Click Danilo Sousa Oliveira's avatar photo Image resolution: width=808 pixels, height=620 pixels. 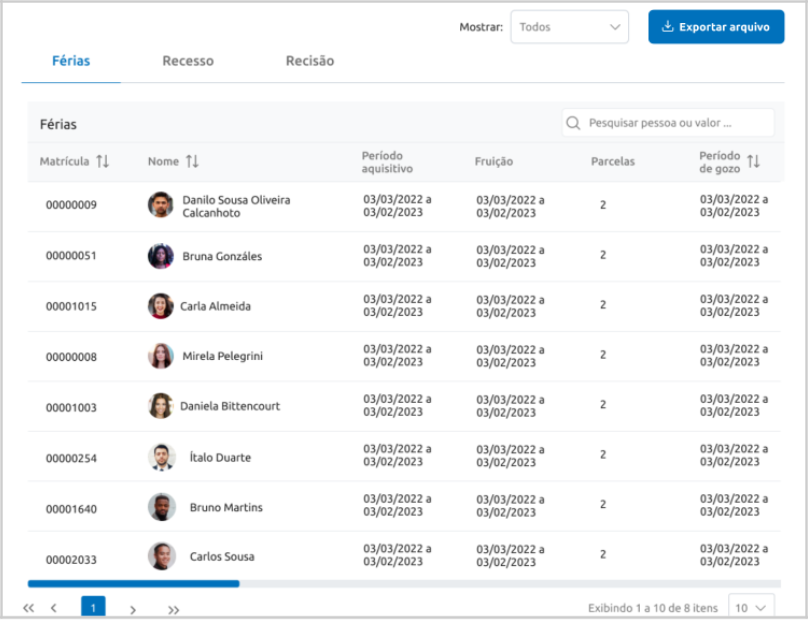click(160, 205)
